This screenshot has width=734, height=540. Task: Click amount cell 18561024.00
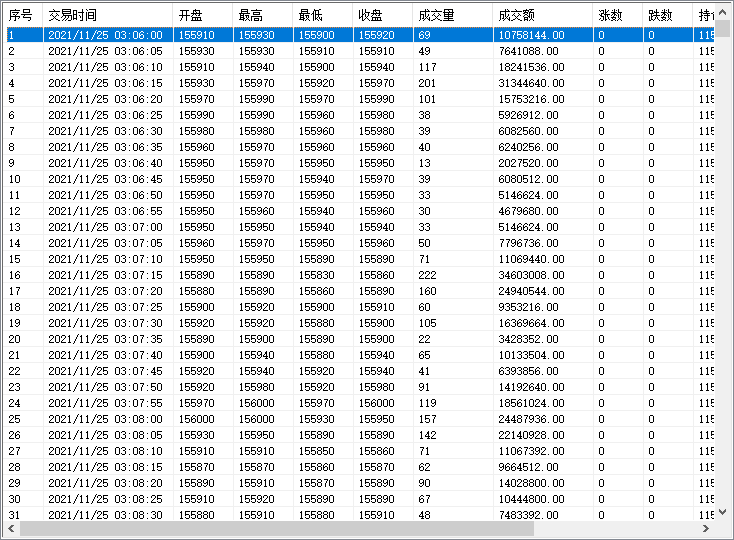coord(531,403)
